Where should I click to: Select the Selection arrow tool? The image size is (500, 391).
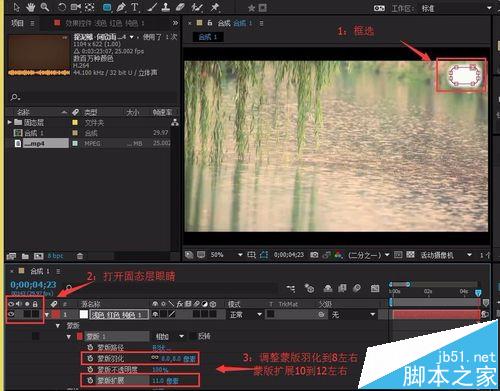click(x=17, y=7)
